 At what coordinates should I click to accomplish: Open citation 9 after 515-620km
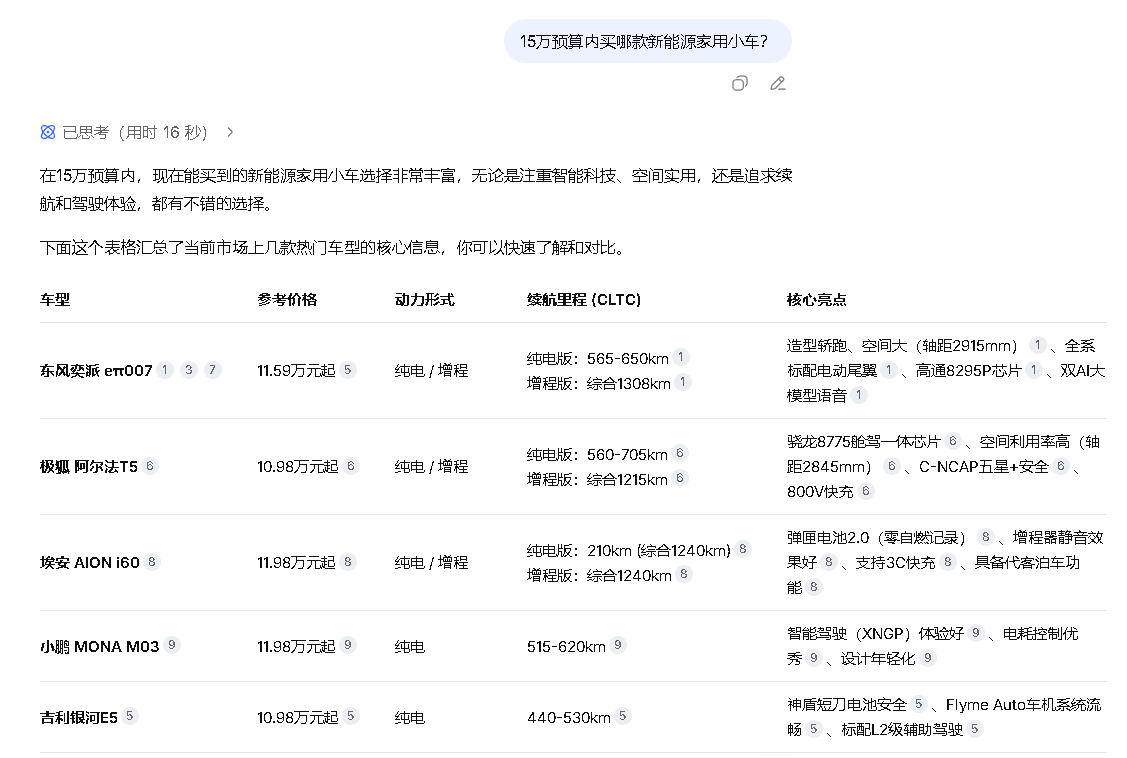tap(618, 645)
